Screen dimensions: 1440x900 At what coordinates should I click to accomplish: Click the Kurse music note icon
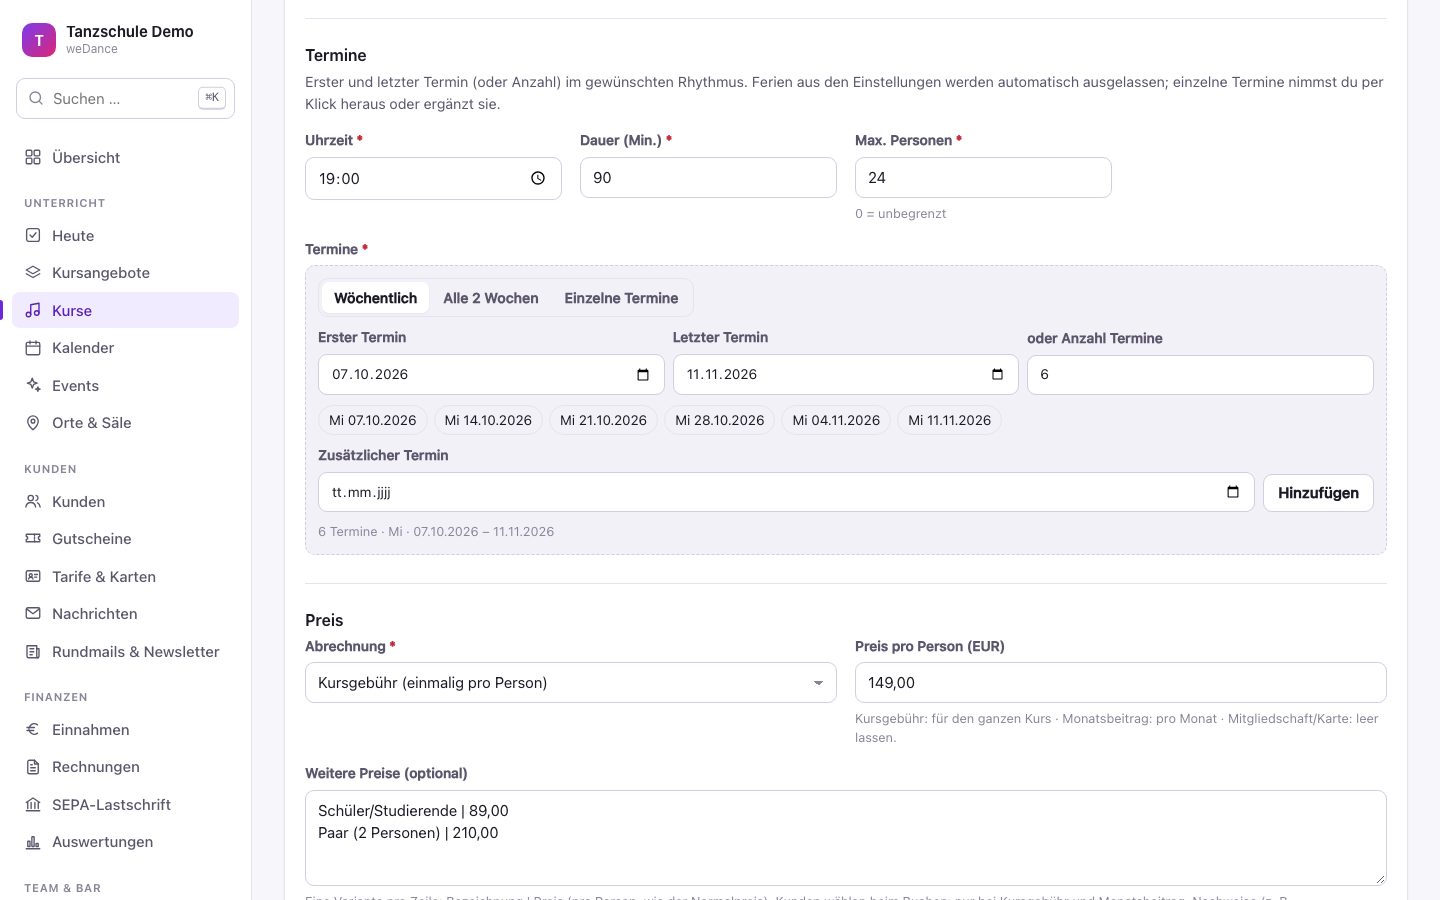pos(33,310)
